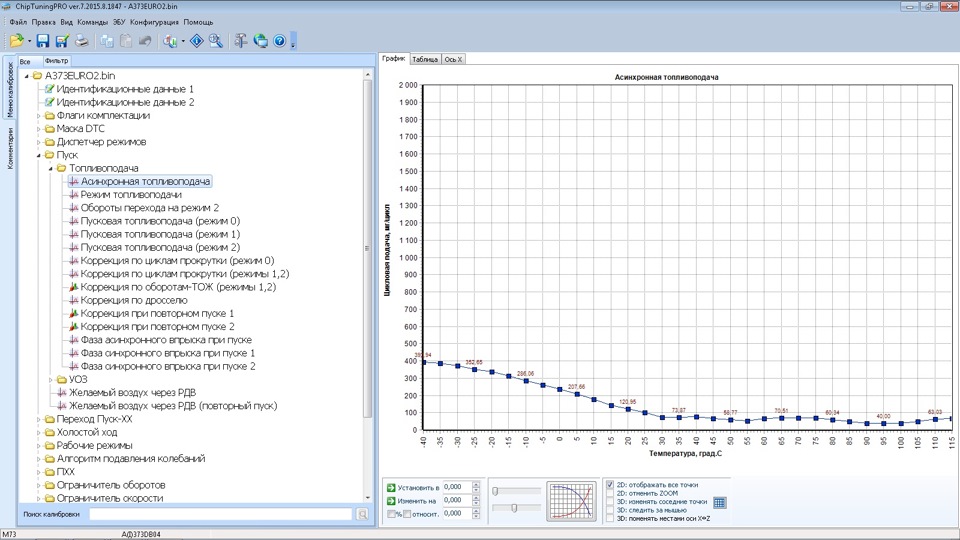Click the magnifier search icon in toolbar
The image size is (960, 540).
[216, 41]
